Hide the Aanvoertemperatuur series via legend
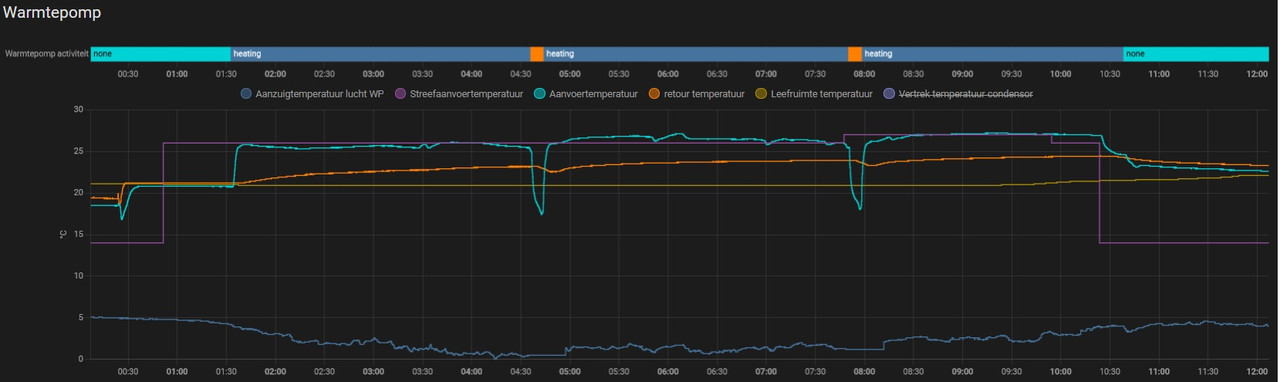 point(586,94)
